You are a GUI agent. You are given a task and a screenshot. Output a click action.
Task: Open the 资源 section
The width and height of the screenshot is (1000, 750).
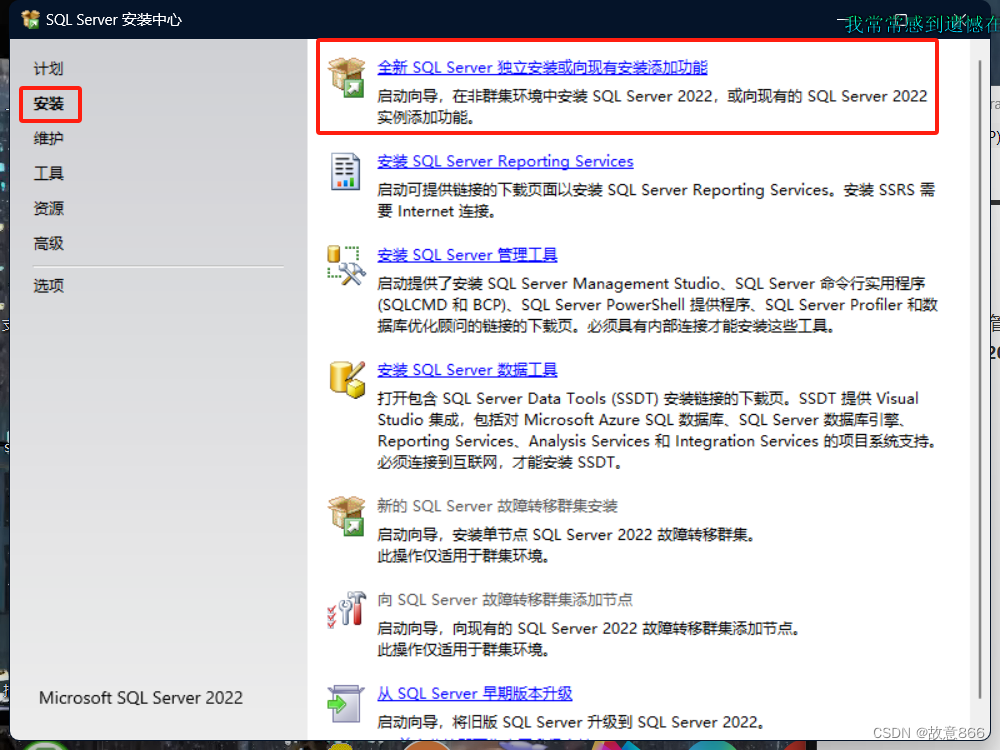[48, 209]
